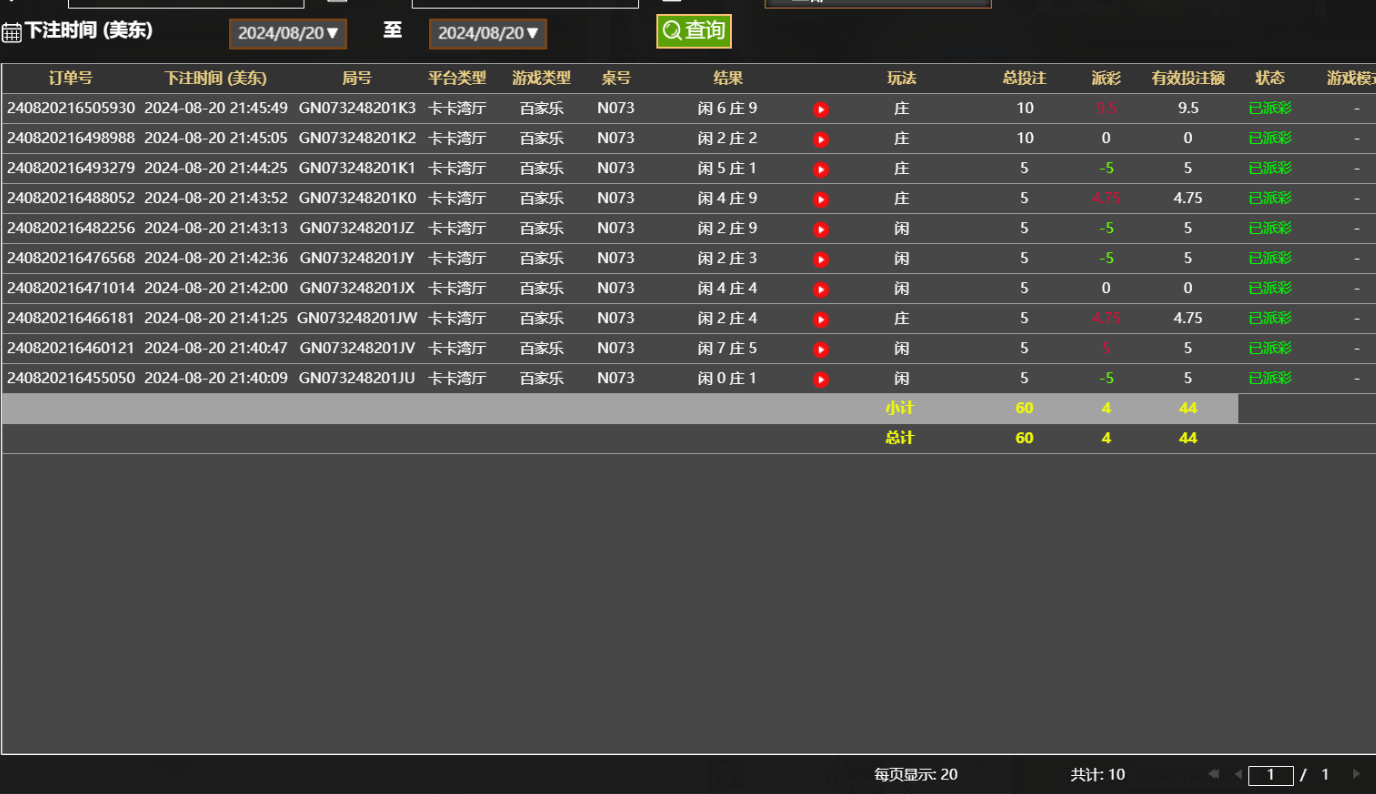The image size is (1376, 794).
Task: Play video for round GN073248201JY
Action: click(x=821, y=259)
